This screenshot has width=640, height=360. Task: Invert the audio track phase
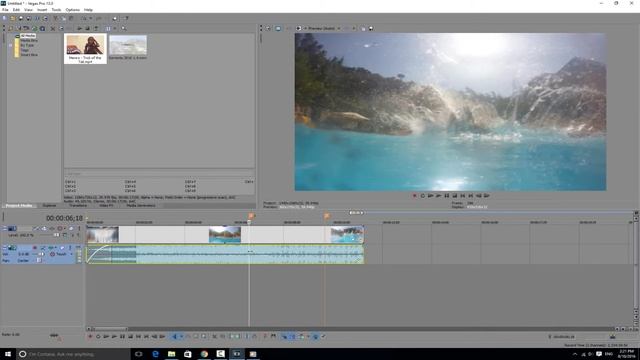coord(43,248)
